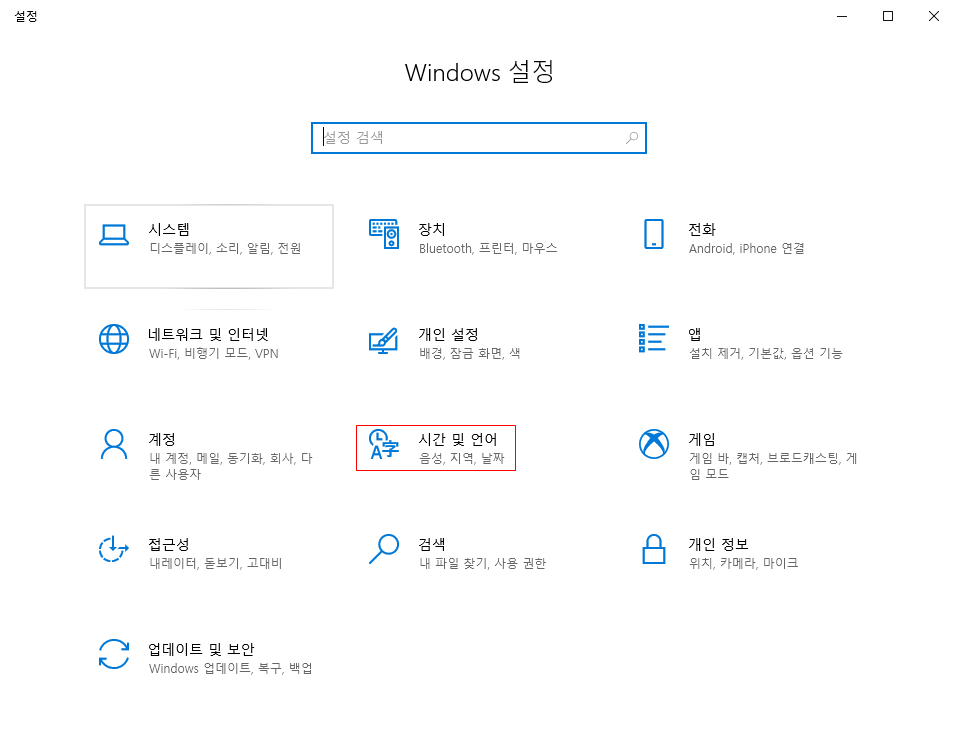Select the 앱 title

click(695, 334)
